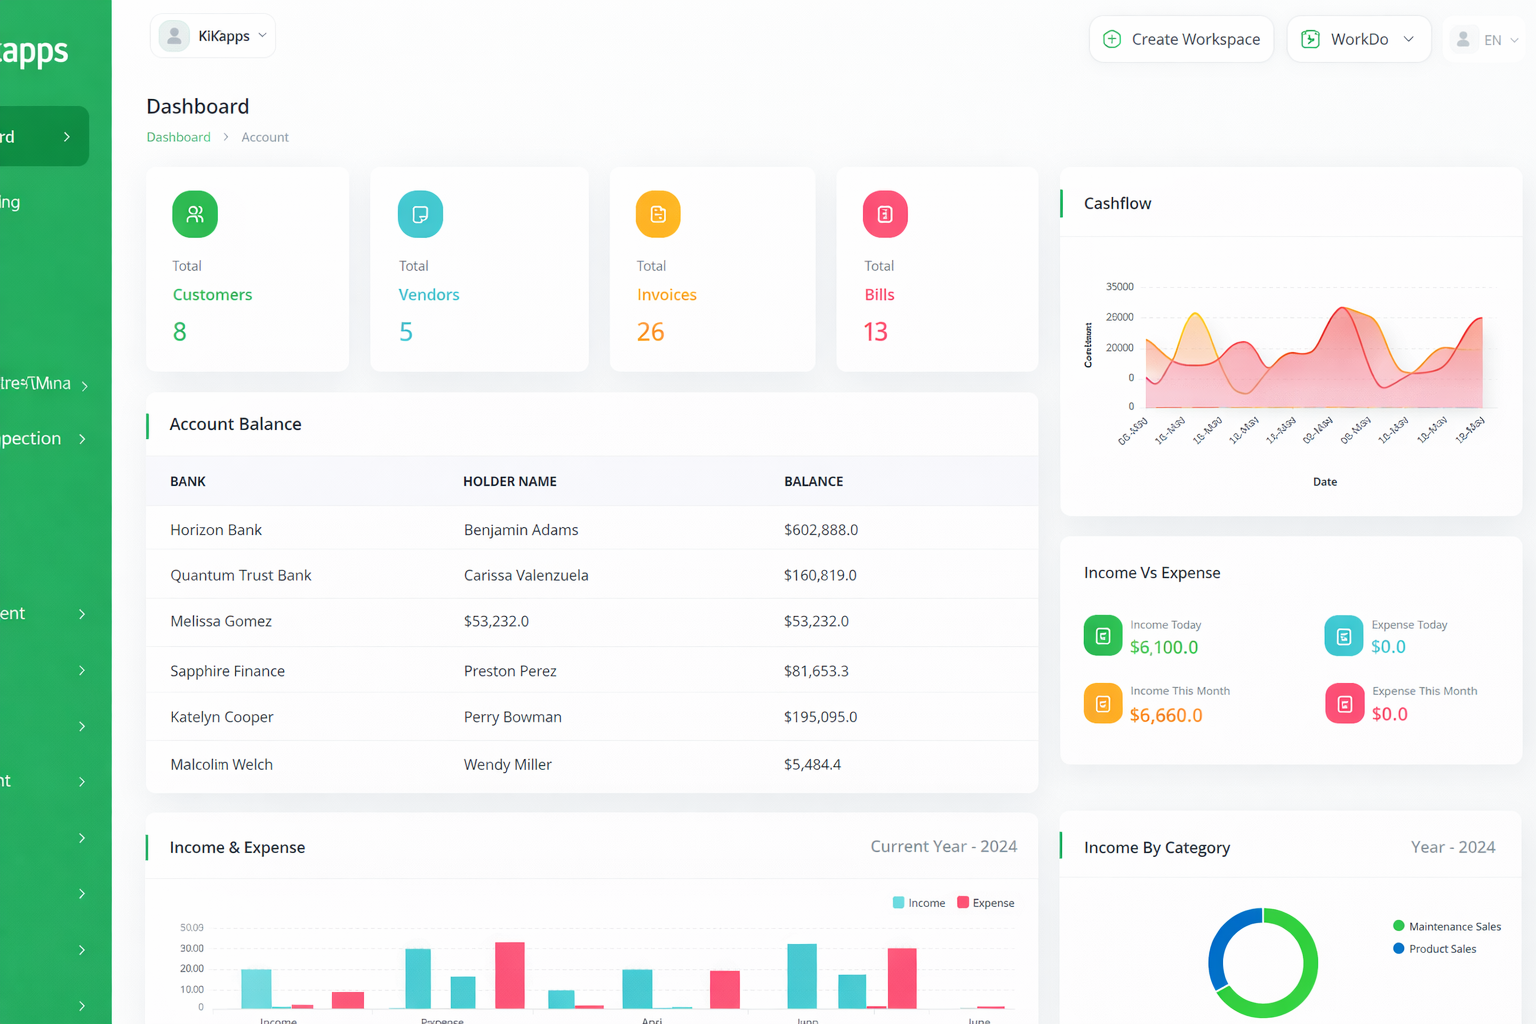Click the orange Income This Month icon
Viewport: 1536px width, 1024px height.
1103,703
